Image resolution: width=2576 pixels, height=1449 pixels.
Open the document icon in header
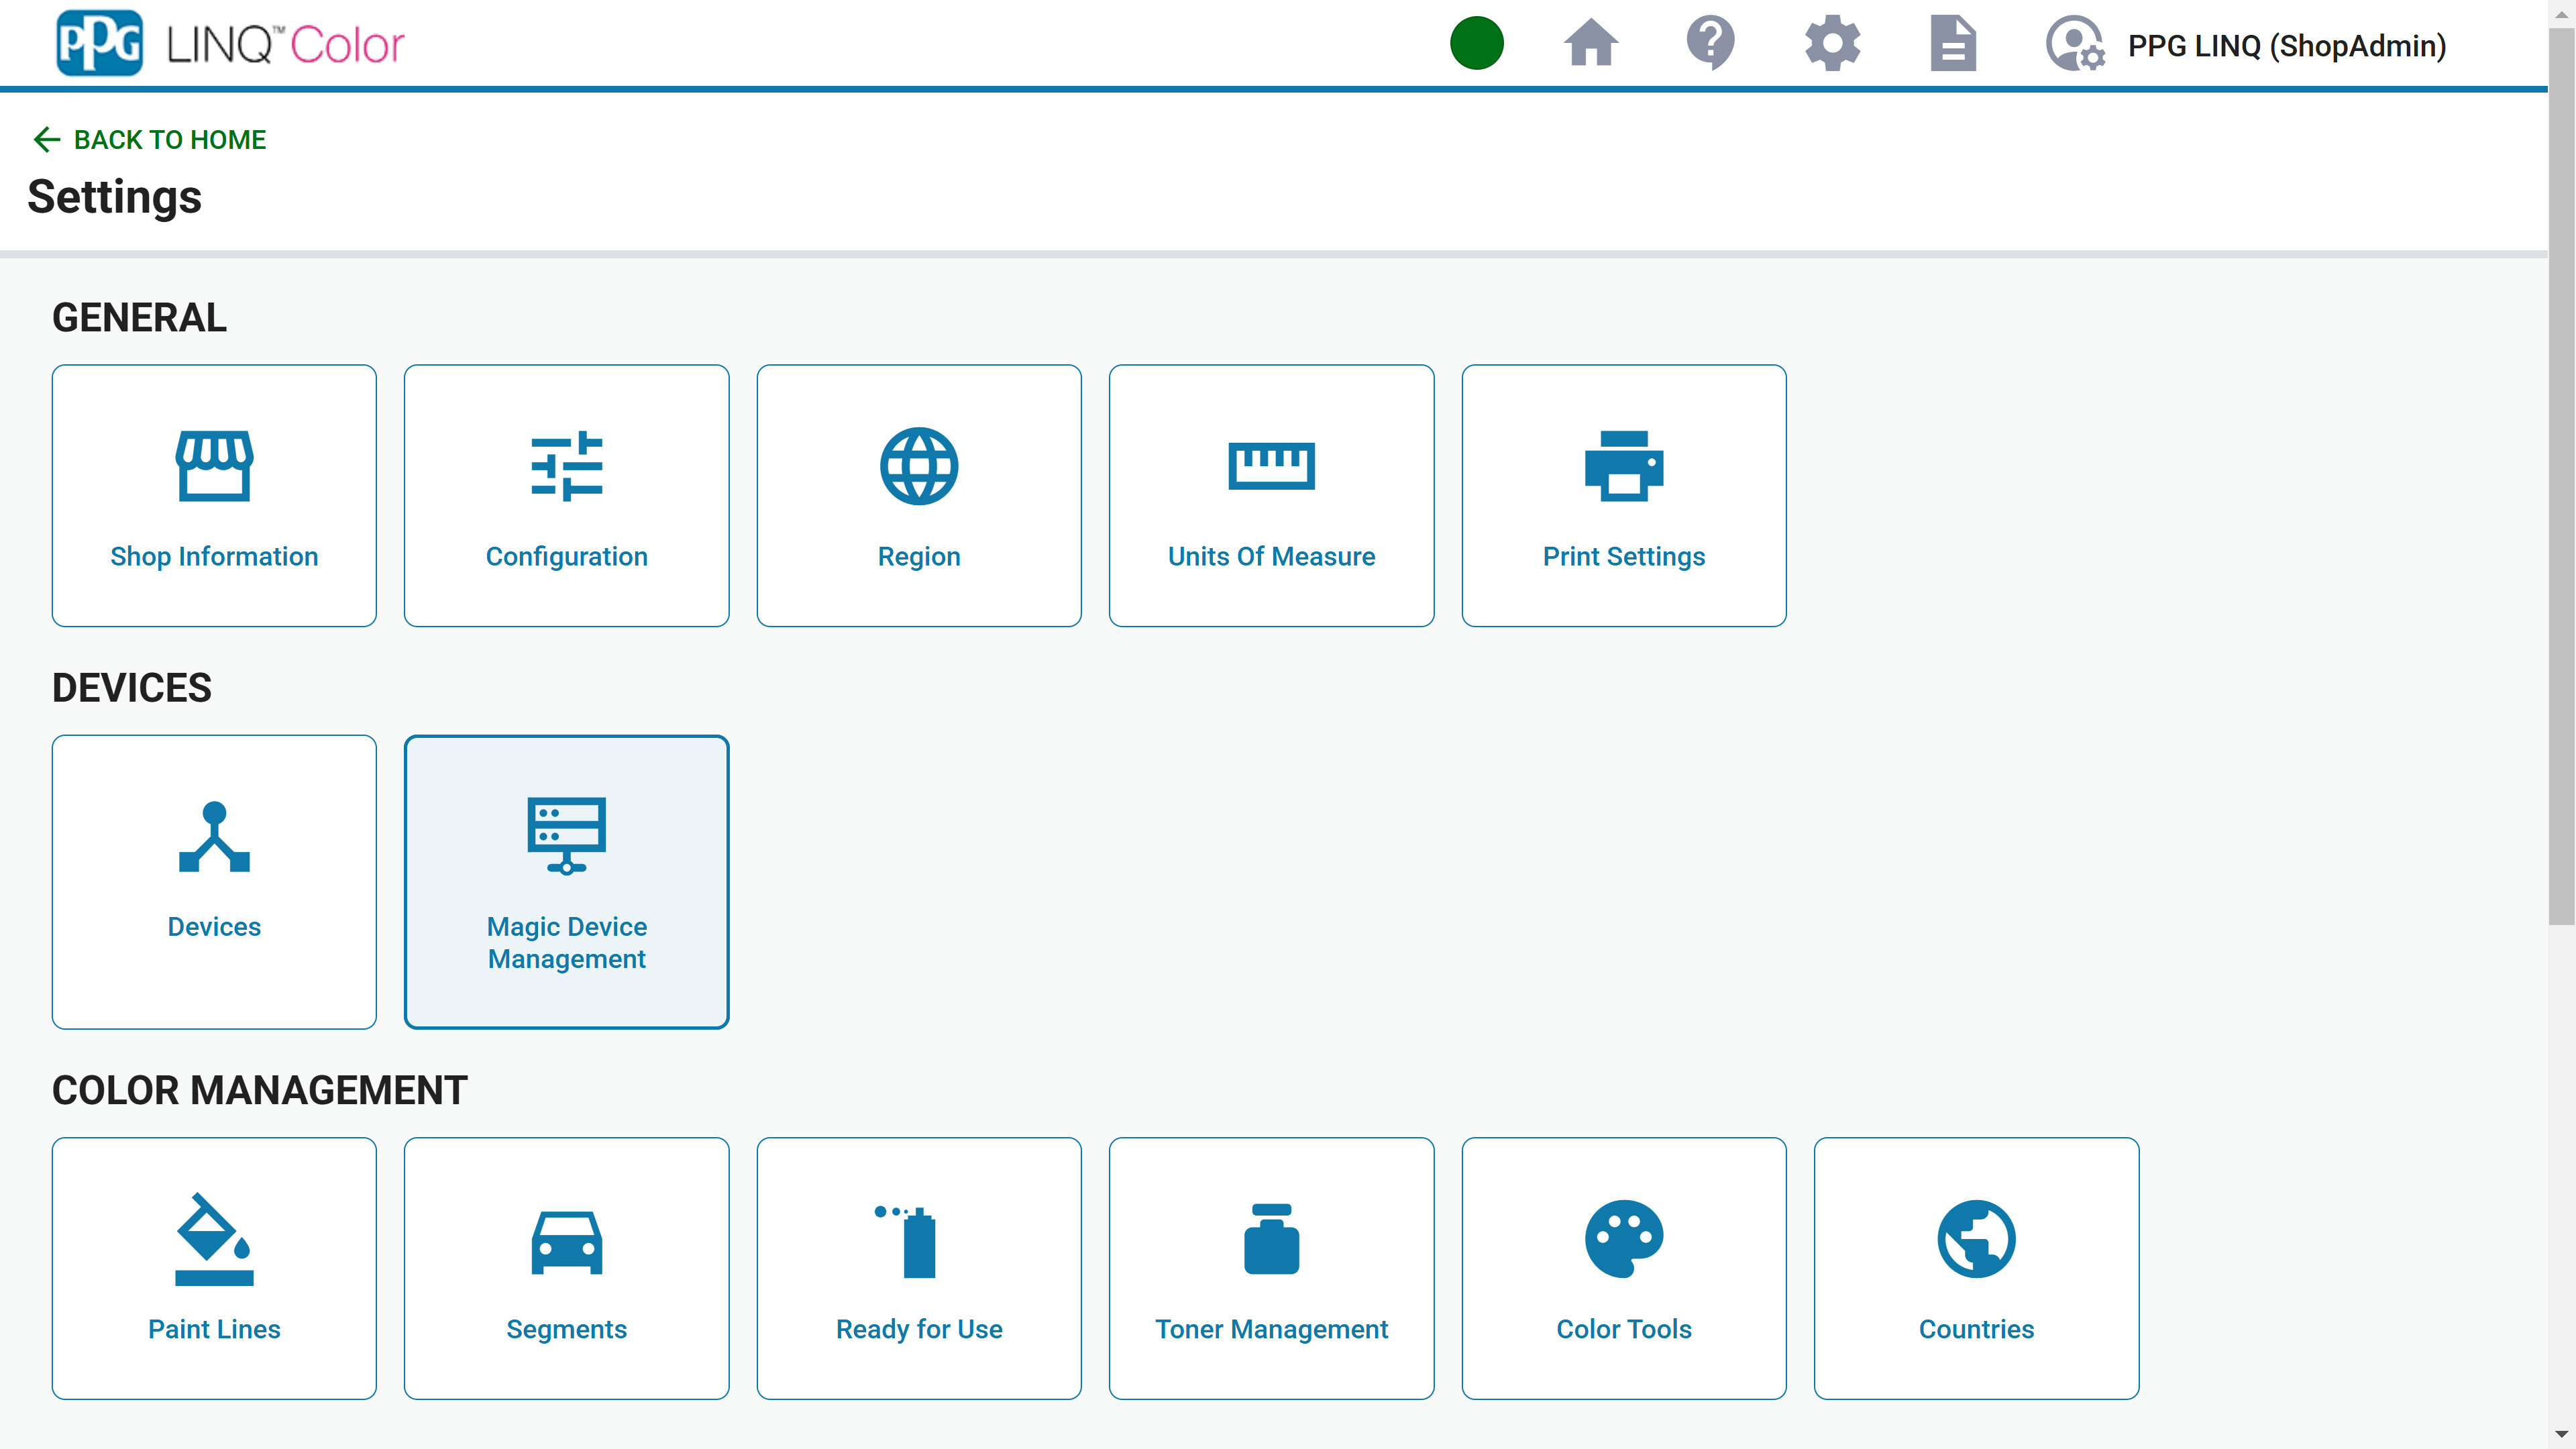[1952, 44]
